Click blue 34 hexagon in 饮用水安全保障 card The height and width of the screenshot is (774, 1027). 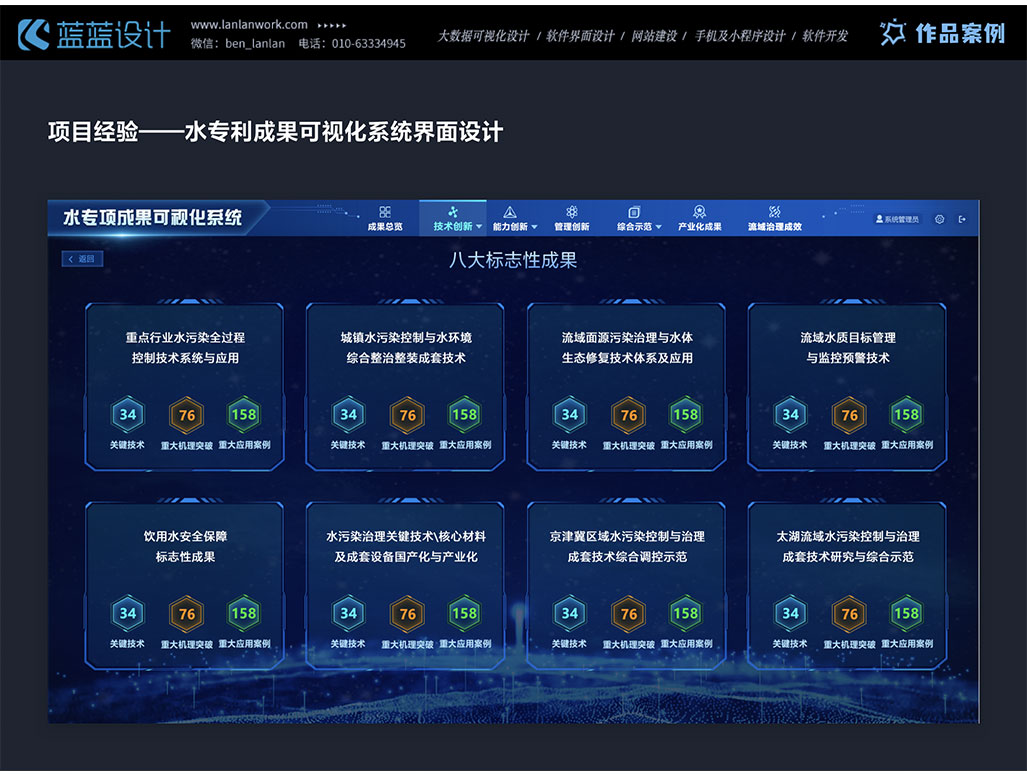pos(128,613)
